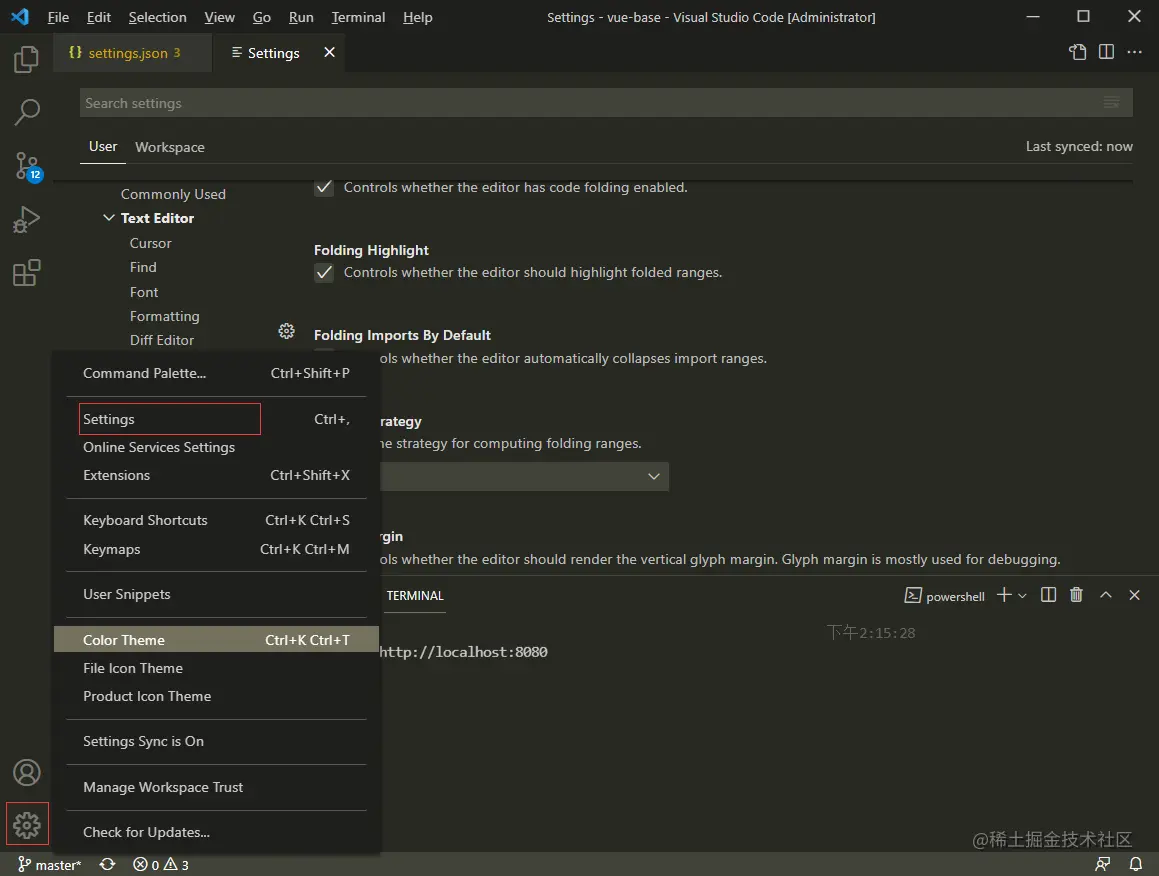Click http://localhost:8080 link in terminal
1159x876 pixels.
[x=463, y=652]
